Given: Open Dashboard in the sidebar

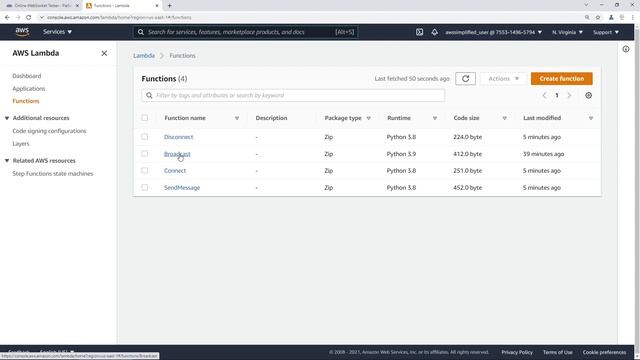Looking at the screenshot, I should (x=27, y=76).
